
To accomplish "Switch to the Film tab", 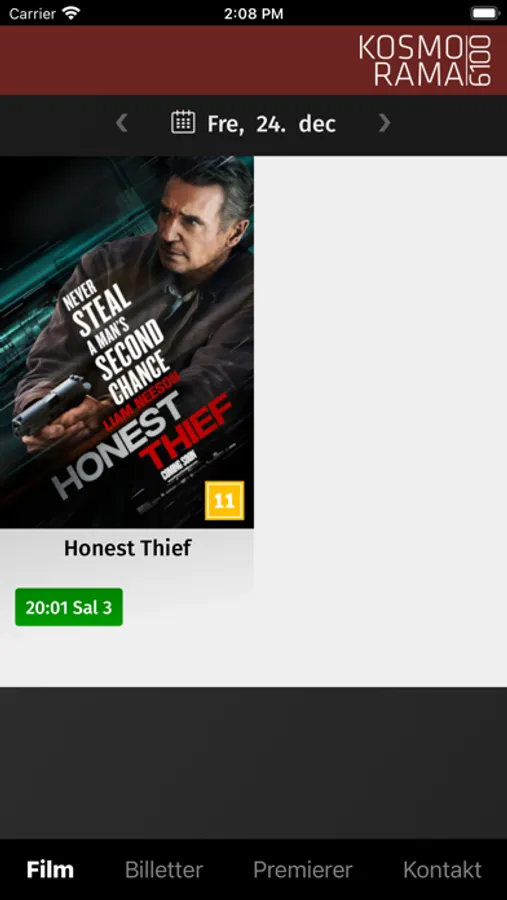I will tap(50, 870).
